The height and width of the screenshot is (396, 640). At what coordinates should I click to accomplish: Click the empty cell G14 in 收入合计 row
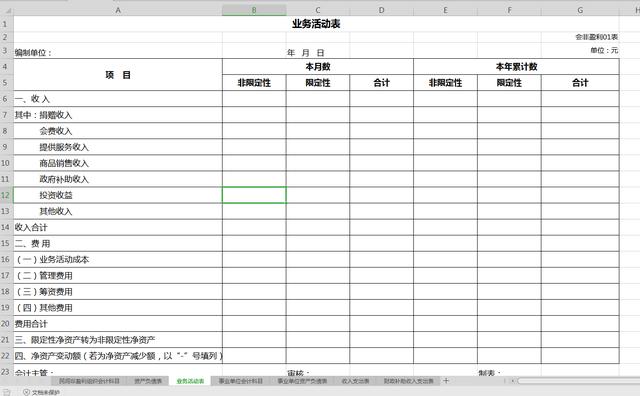580,227
